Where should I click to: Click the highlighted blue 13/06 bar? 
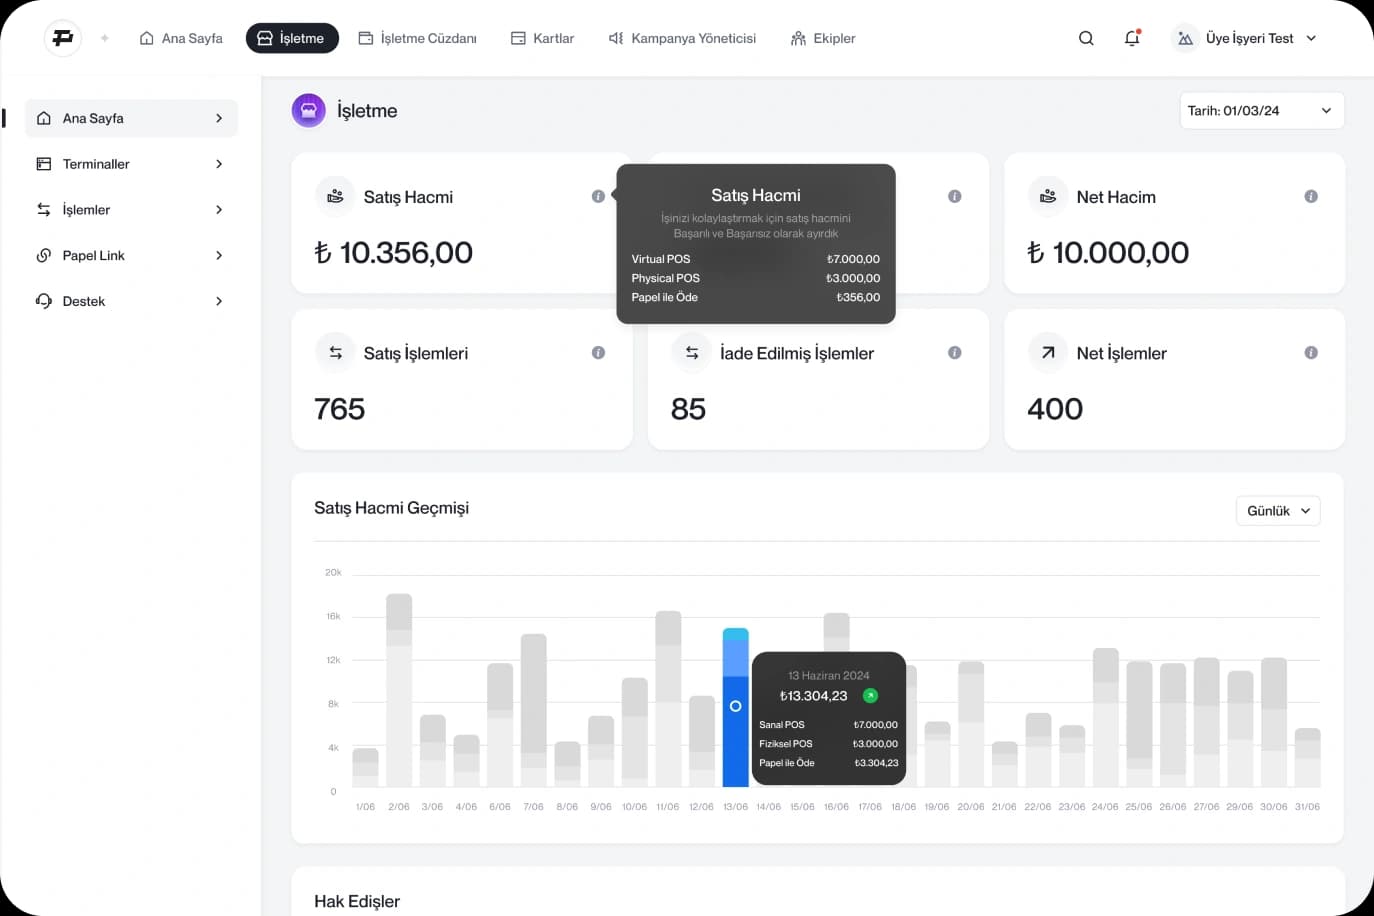(x=735, y=707)
